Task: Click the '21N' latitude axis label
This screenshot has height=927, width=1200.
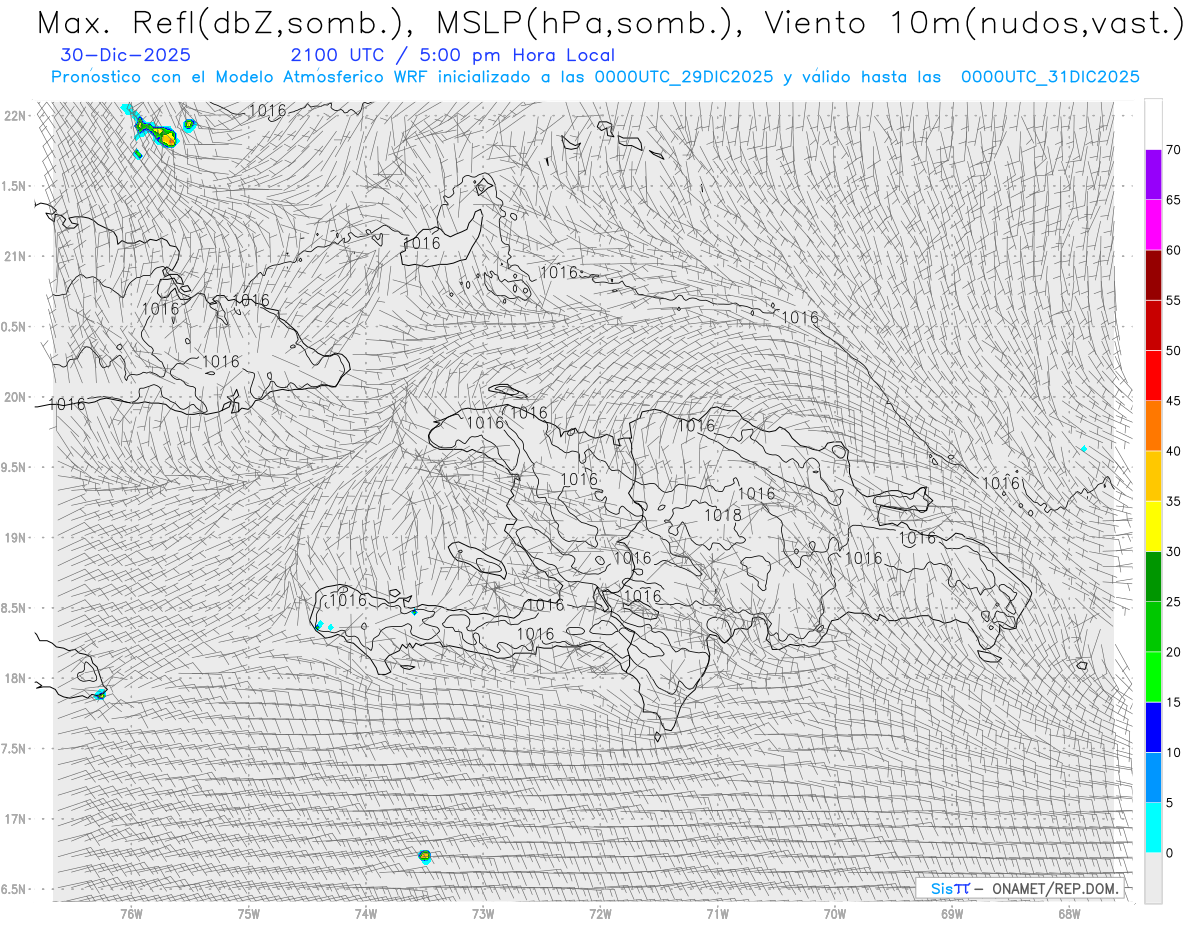Action: [14, 256]
